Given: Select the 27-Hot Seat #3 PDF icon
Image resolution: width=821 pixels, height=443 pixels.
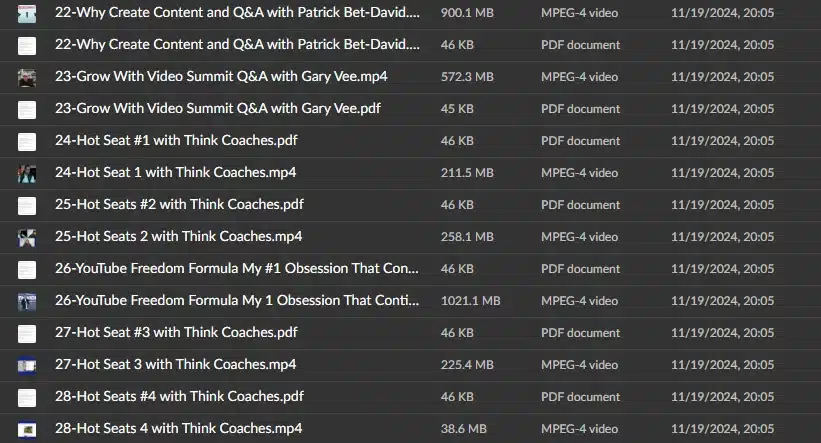Looking at the screenshot, I should pyautogui.click(x=27, y=333).
